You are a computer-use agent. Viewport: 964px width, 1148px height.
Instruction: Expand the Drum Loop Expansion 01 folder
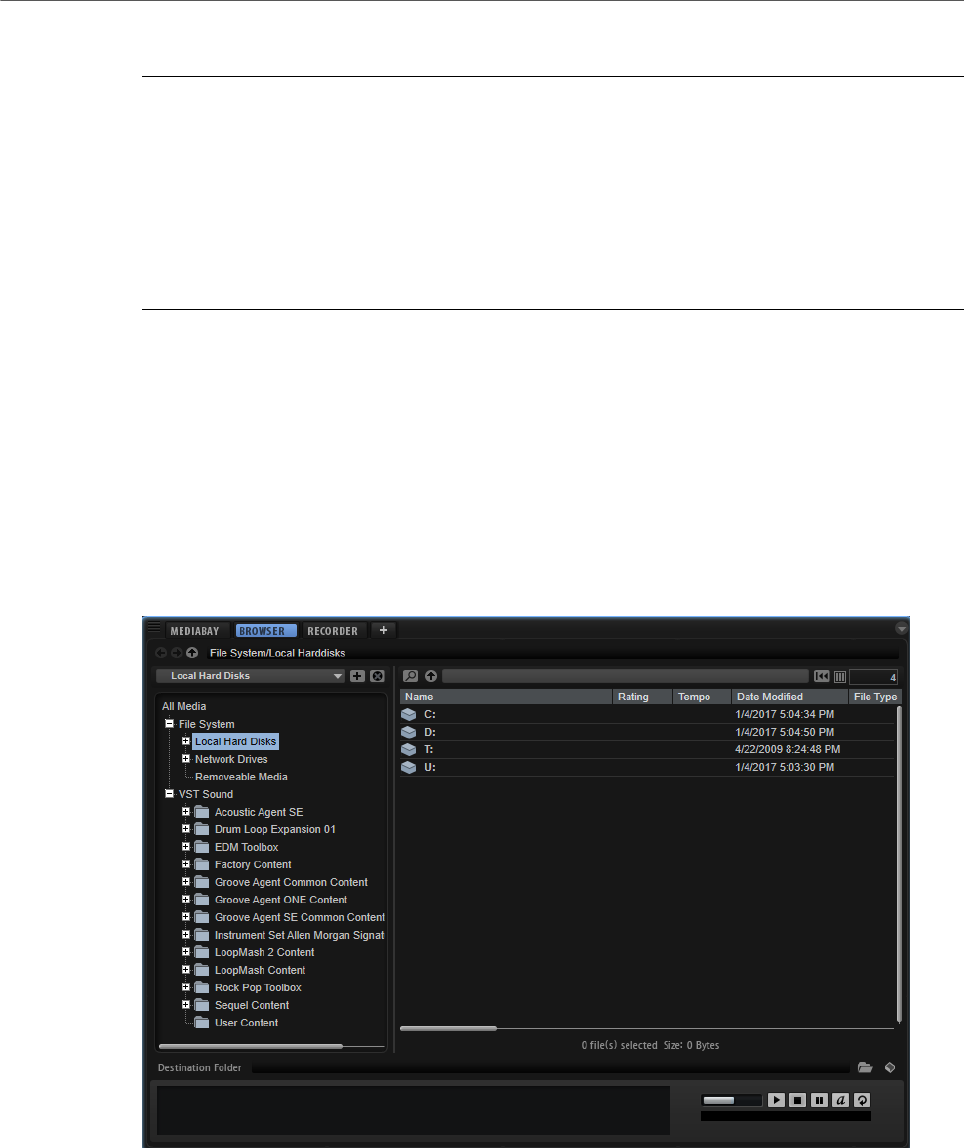[186, 829]
